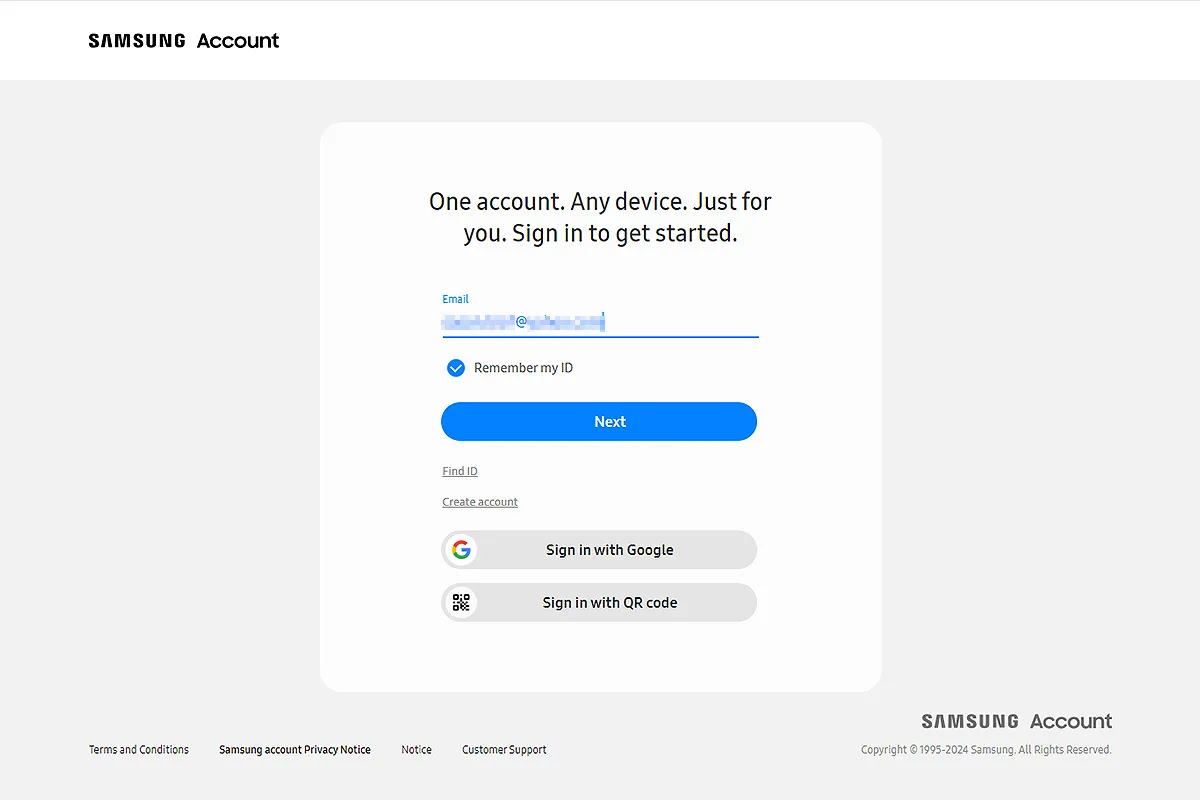Viewport: 1200px width, 800px height.
Task: Click the Account wordmark next to the header logo
Action: pos(238,40)
